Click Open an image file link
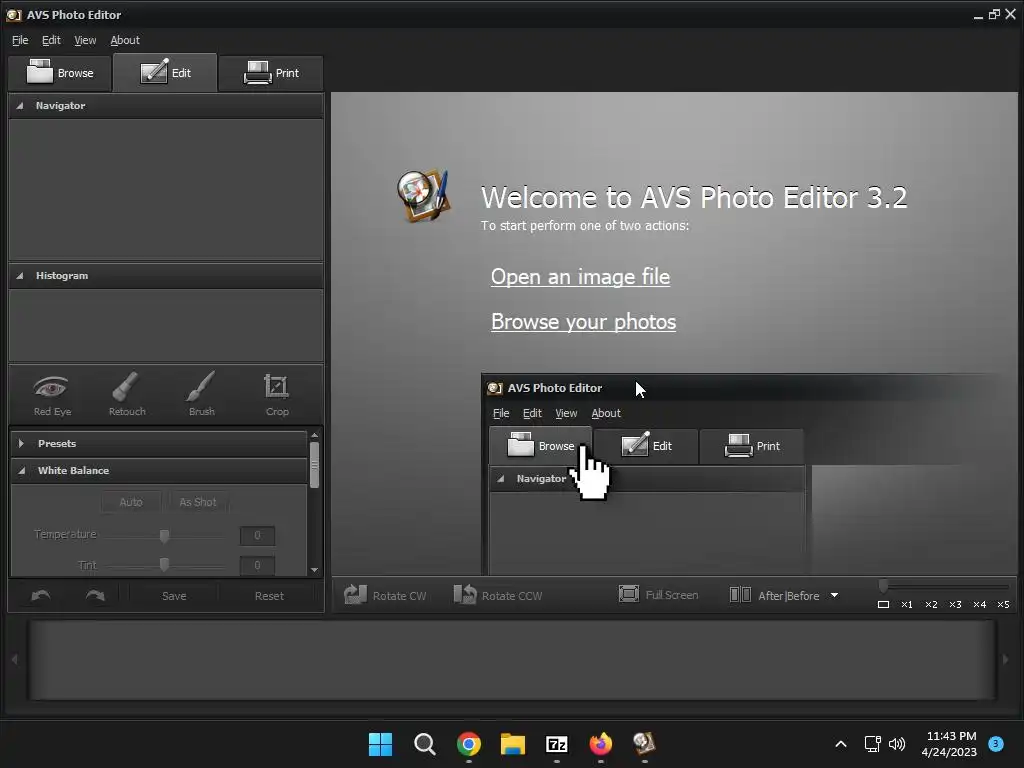This screenshot has width=1024, height=768. pos(580,277)
